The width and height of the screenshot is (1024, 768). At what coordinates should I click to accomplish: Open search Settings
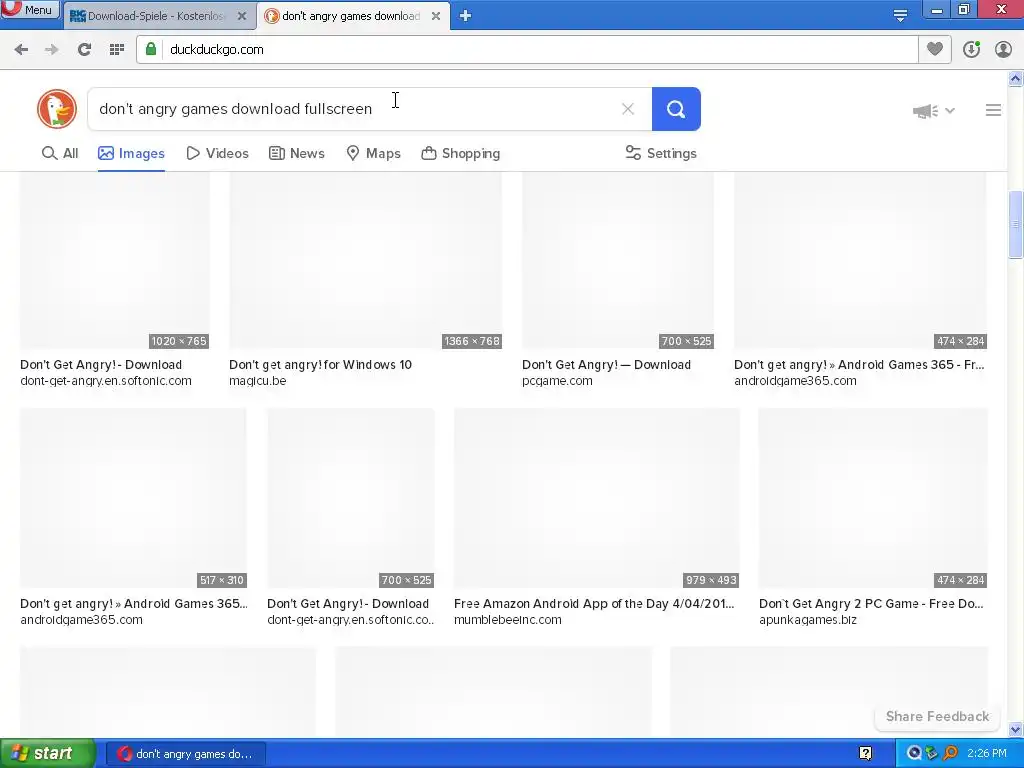click(x=661, y=153)
